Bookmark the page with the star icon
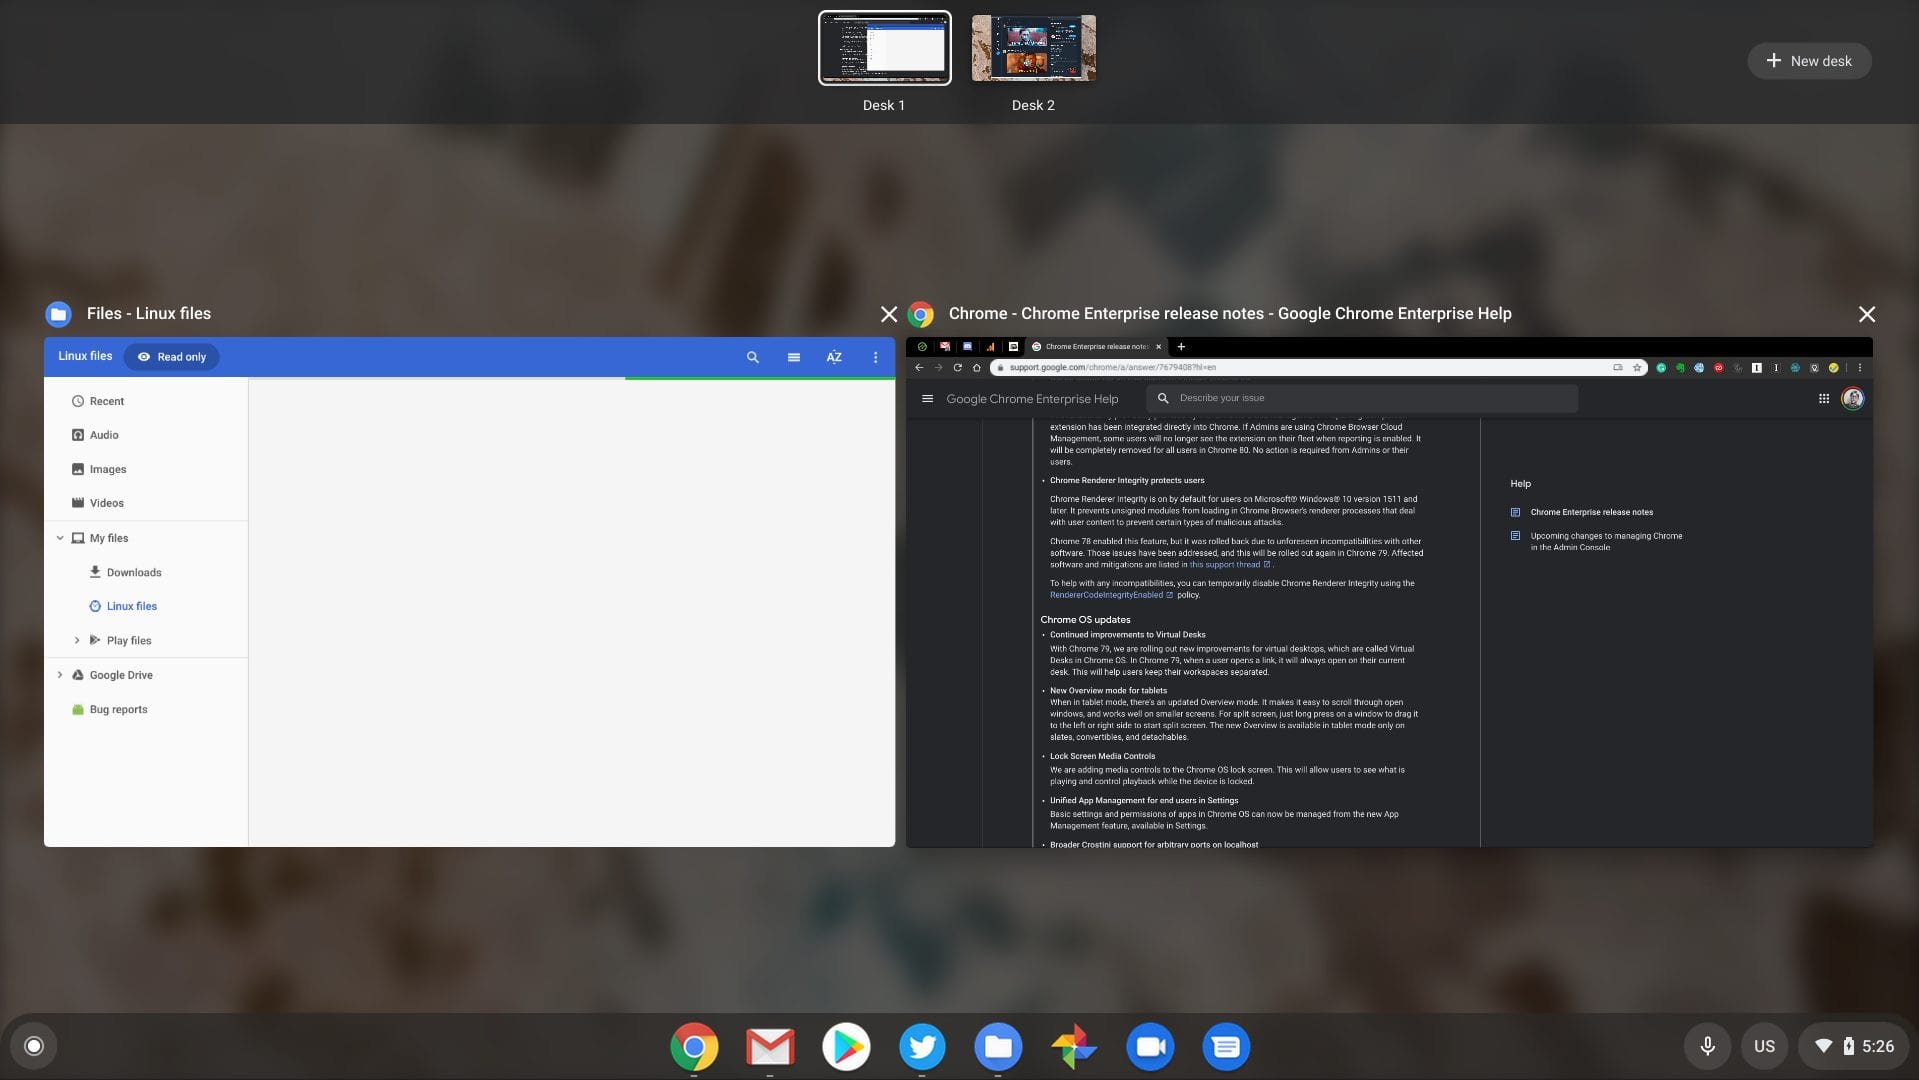The image size is (1919, 1080). click(x=1637, y=367)
